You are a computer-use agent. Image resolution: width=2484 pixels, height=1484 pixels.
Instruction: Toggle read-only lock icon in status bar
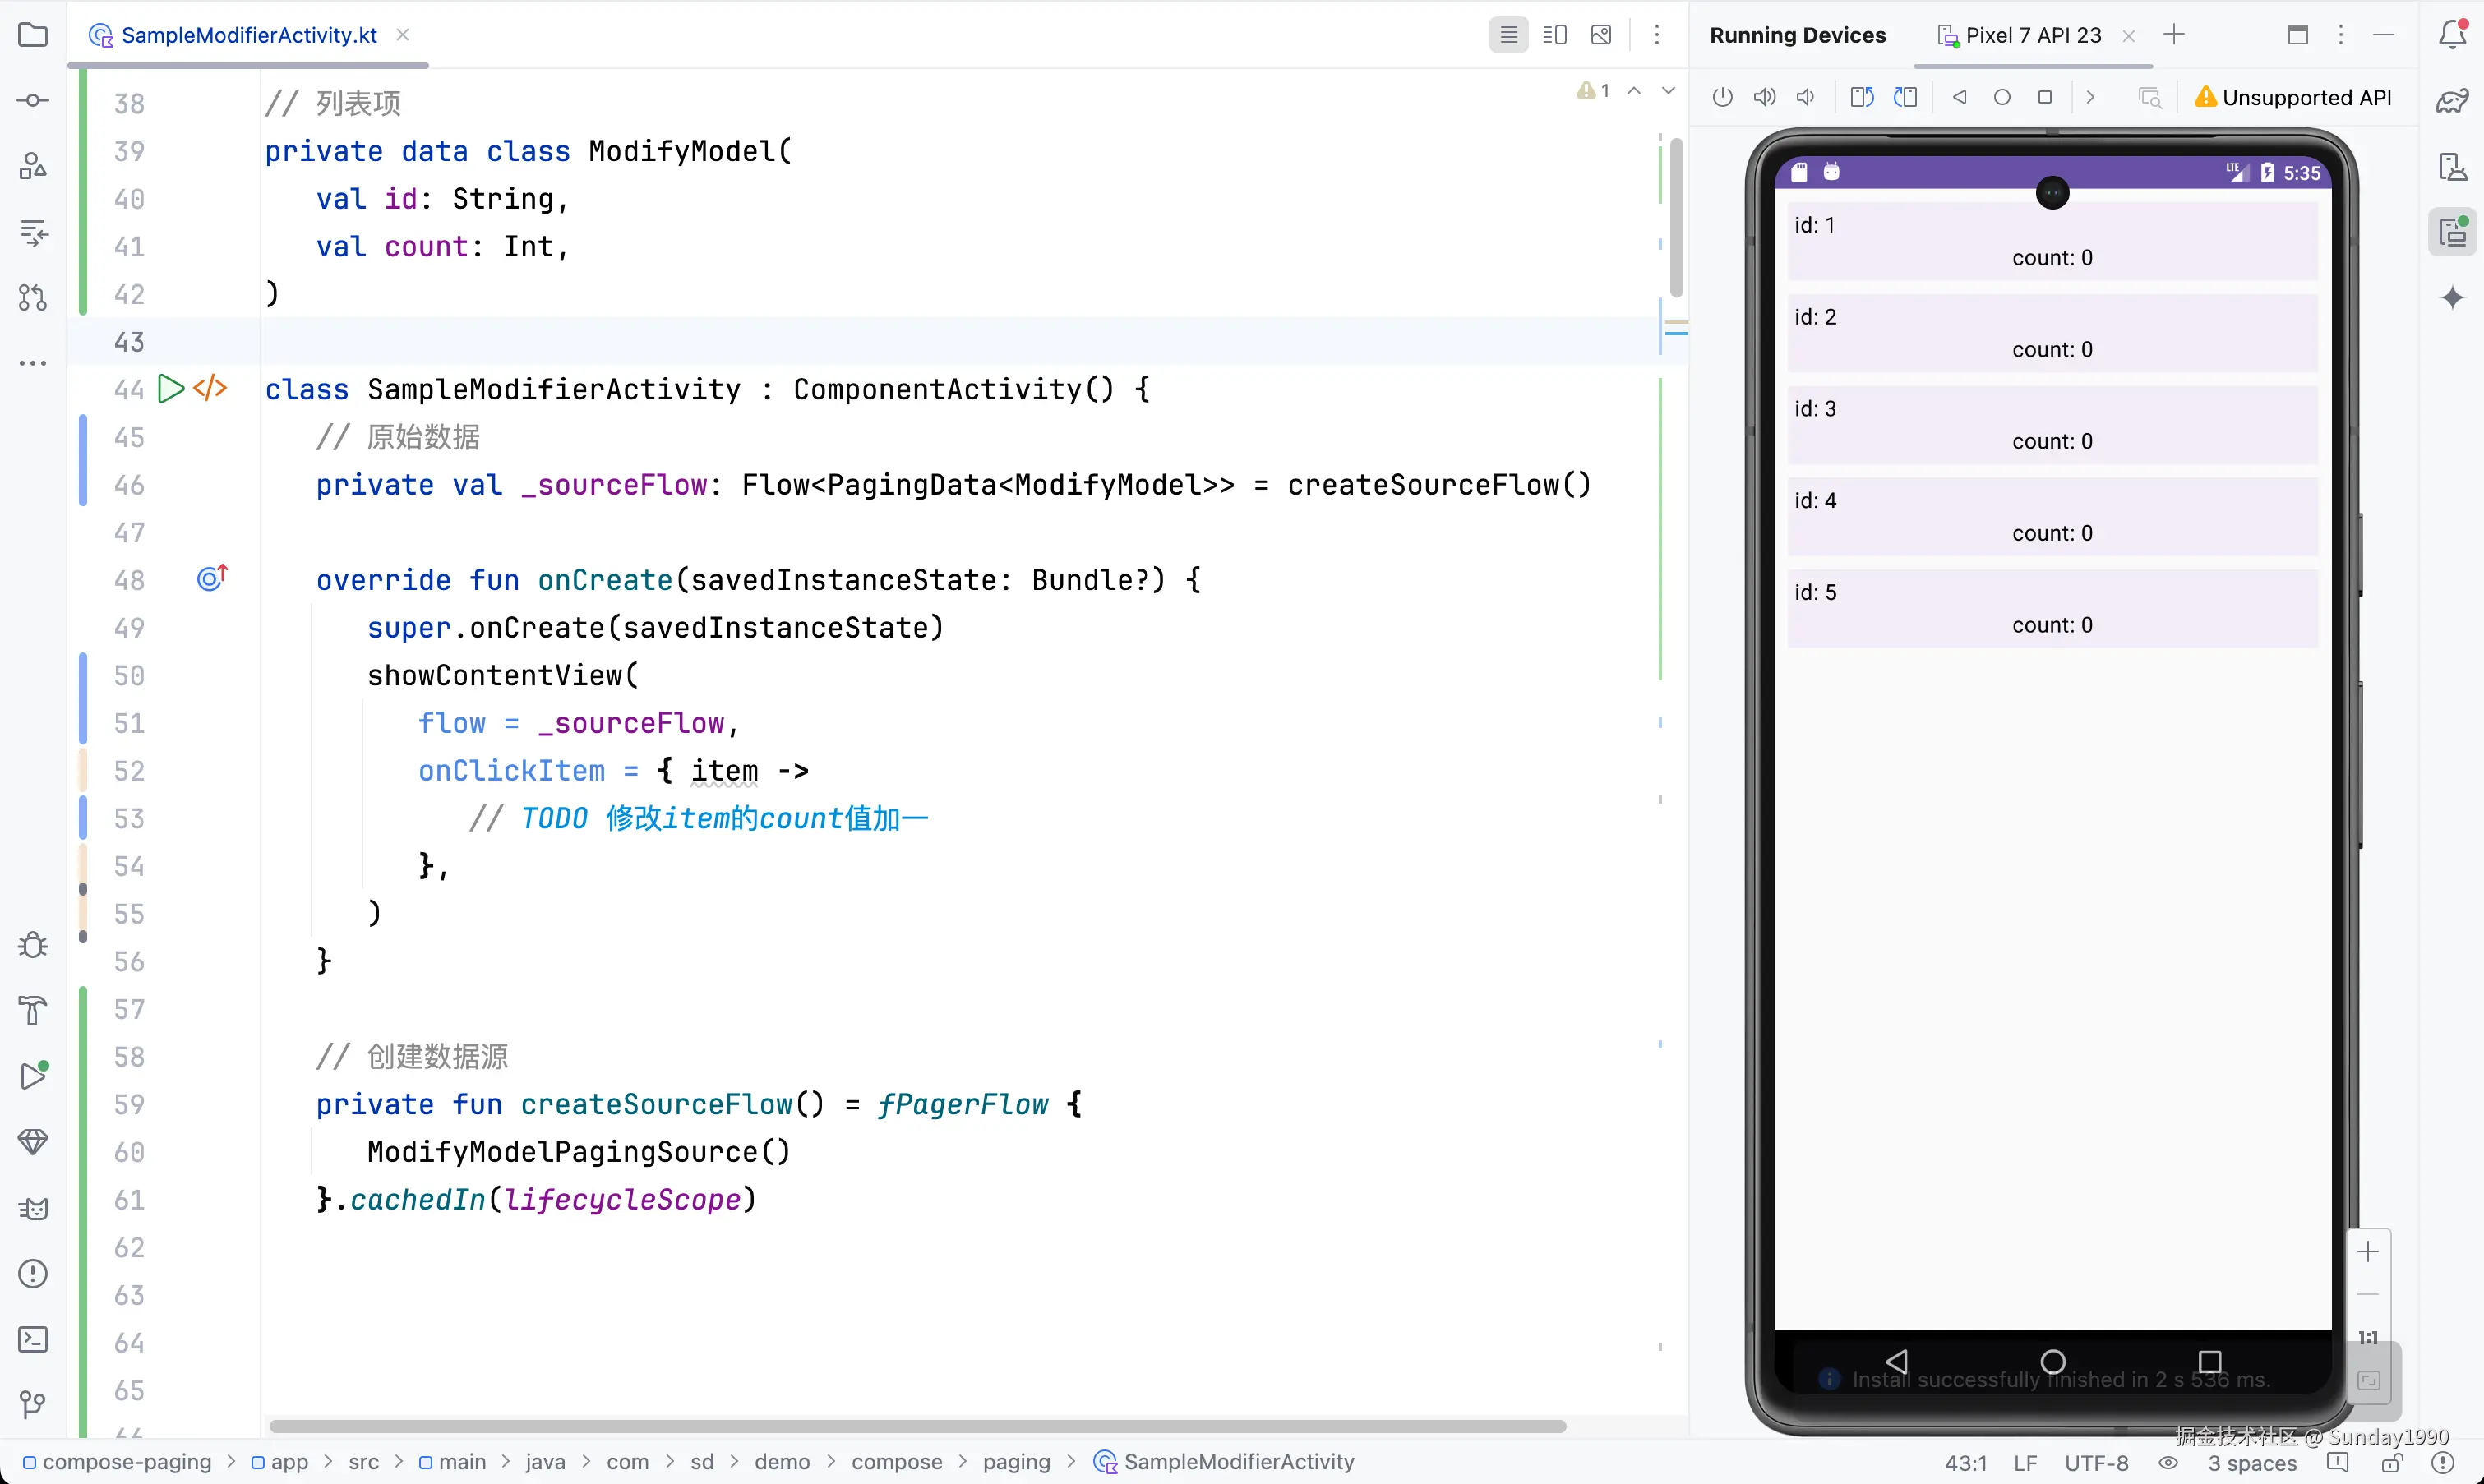coord(2392,1463)
